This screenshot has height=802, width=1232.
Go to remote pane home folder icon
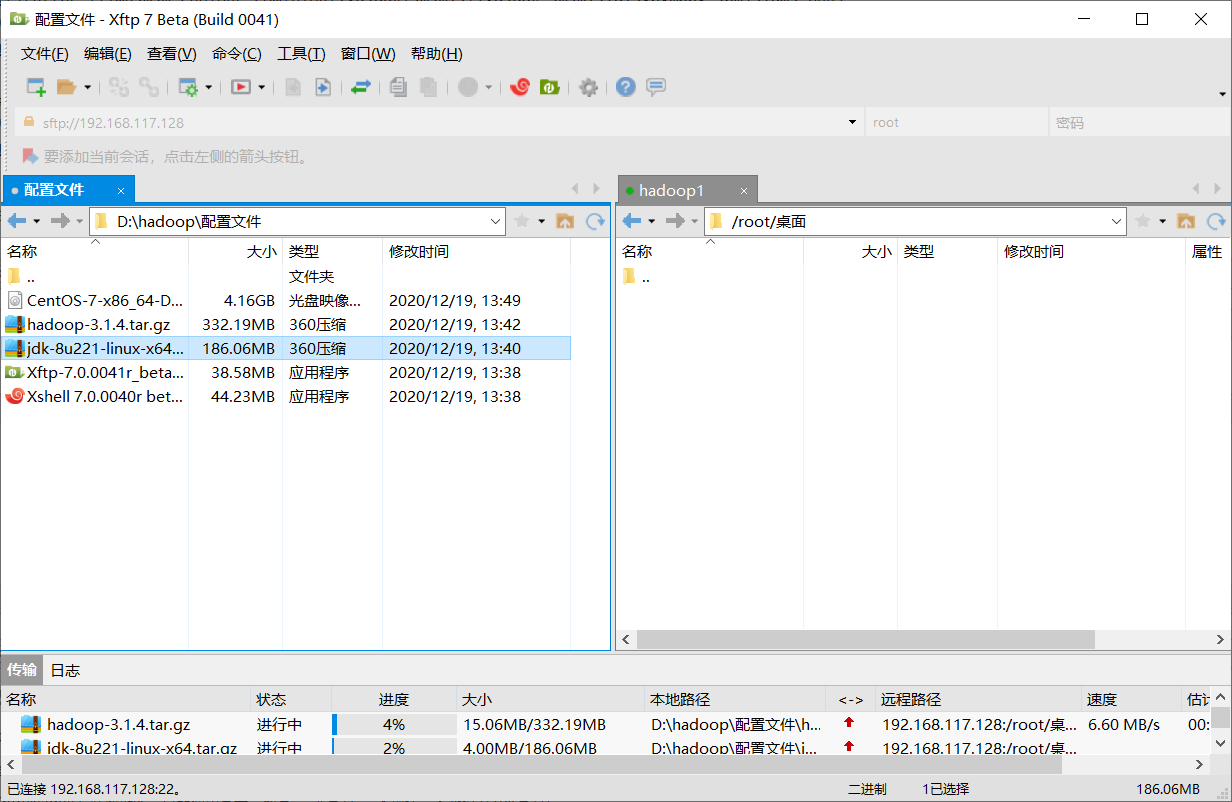[1186, 221]
